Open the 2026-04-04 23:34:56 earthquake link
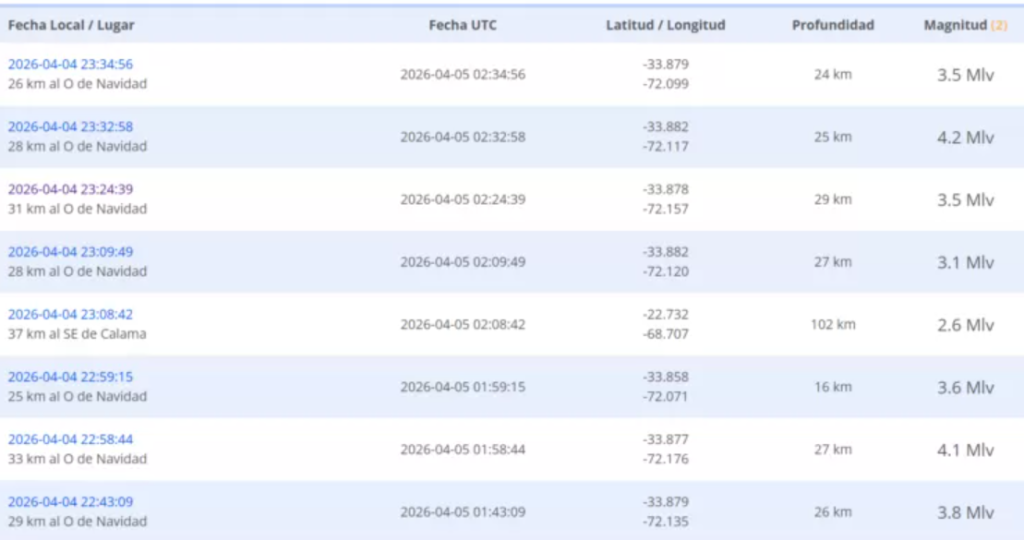 [x=70, y=65]
